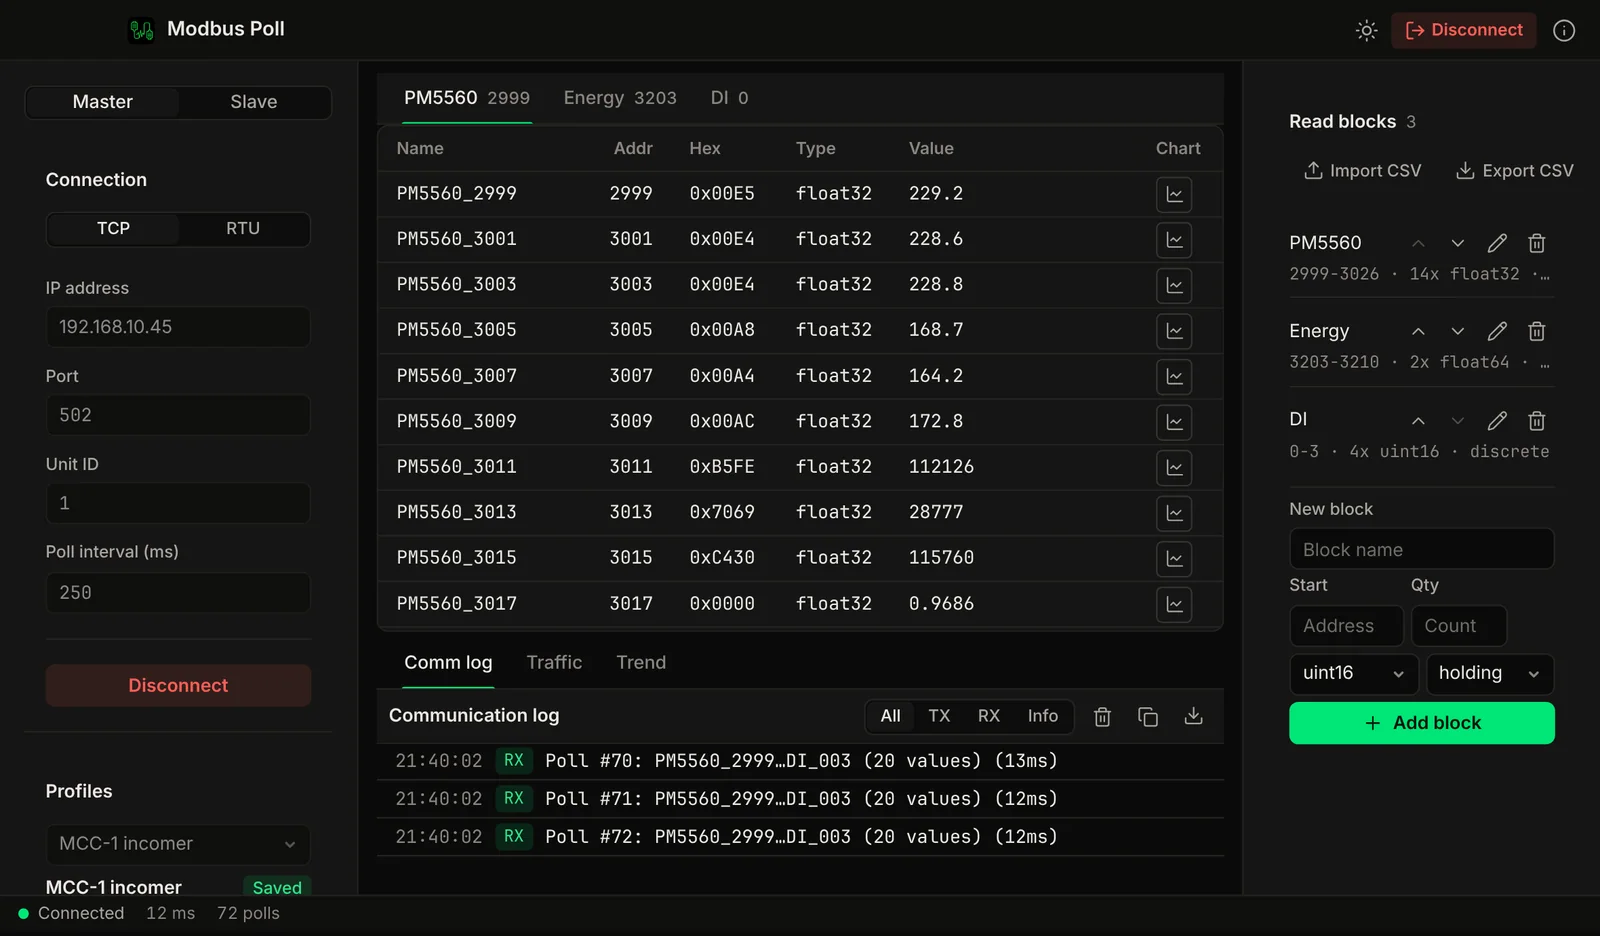The image size is (1600, 936).
Task: Edit the DI read block
Action: [x=1497, y=420]
